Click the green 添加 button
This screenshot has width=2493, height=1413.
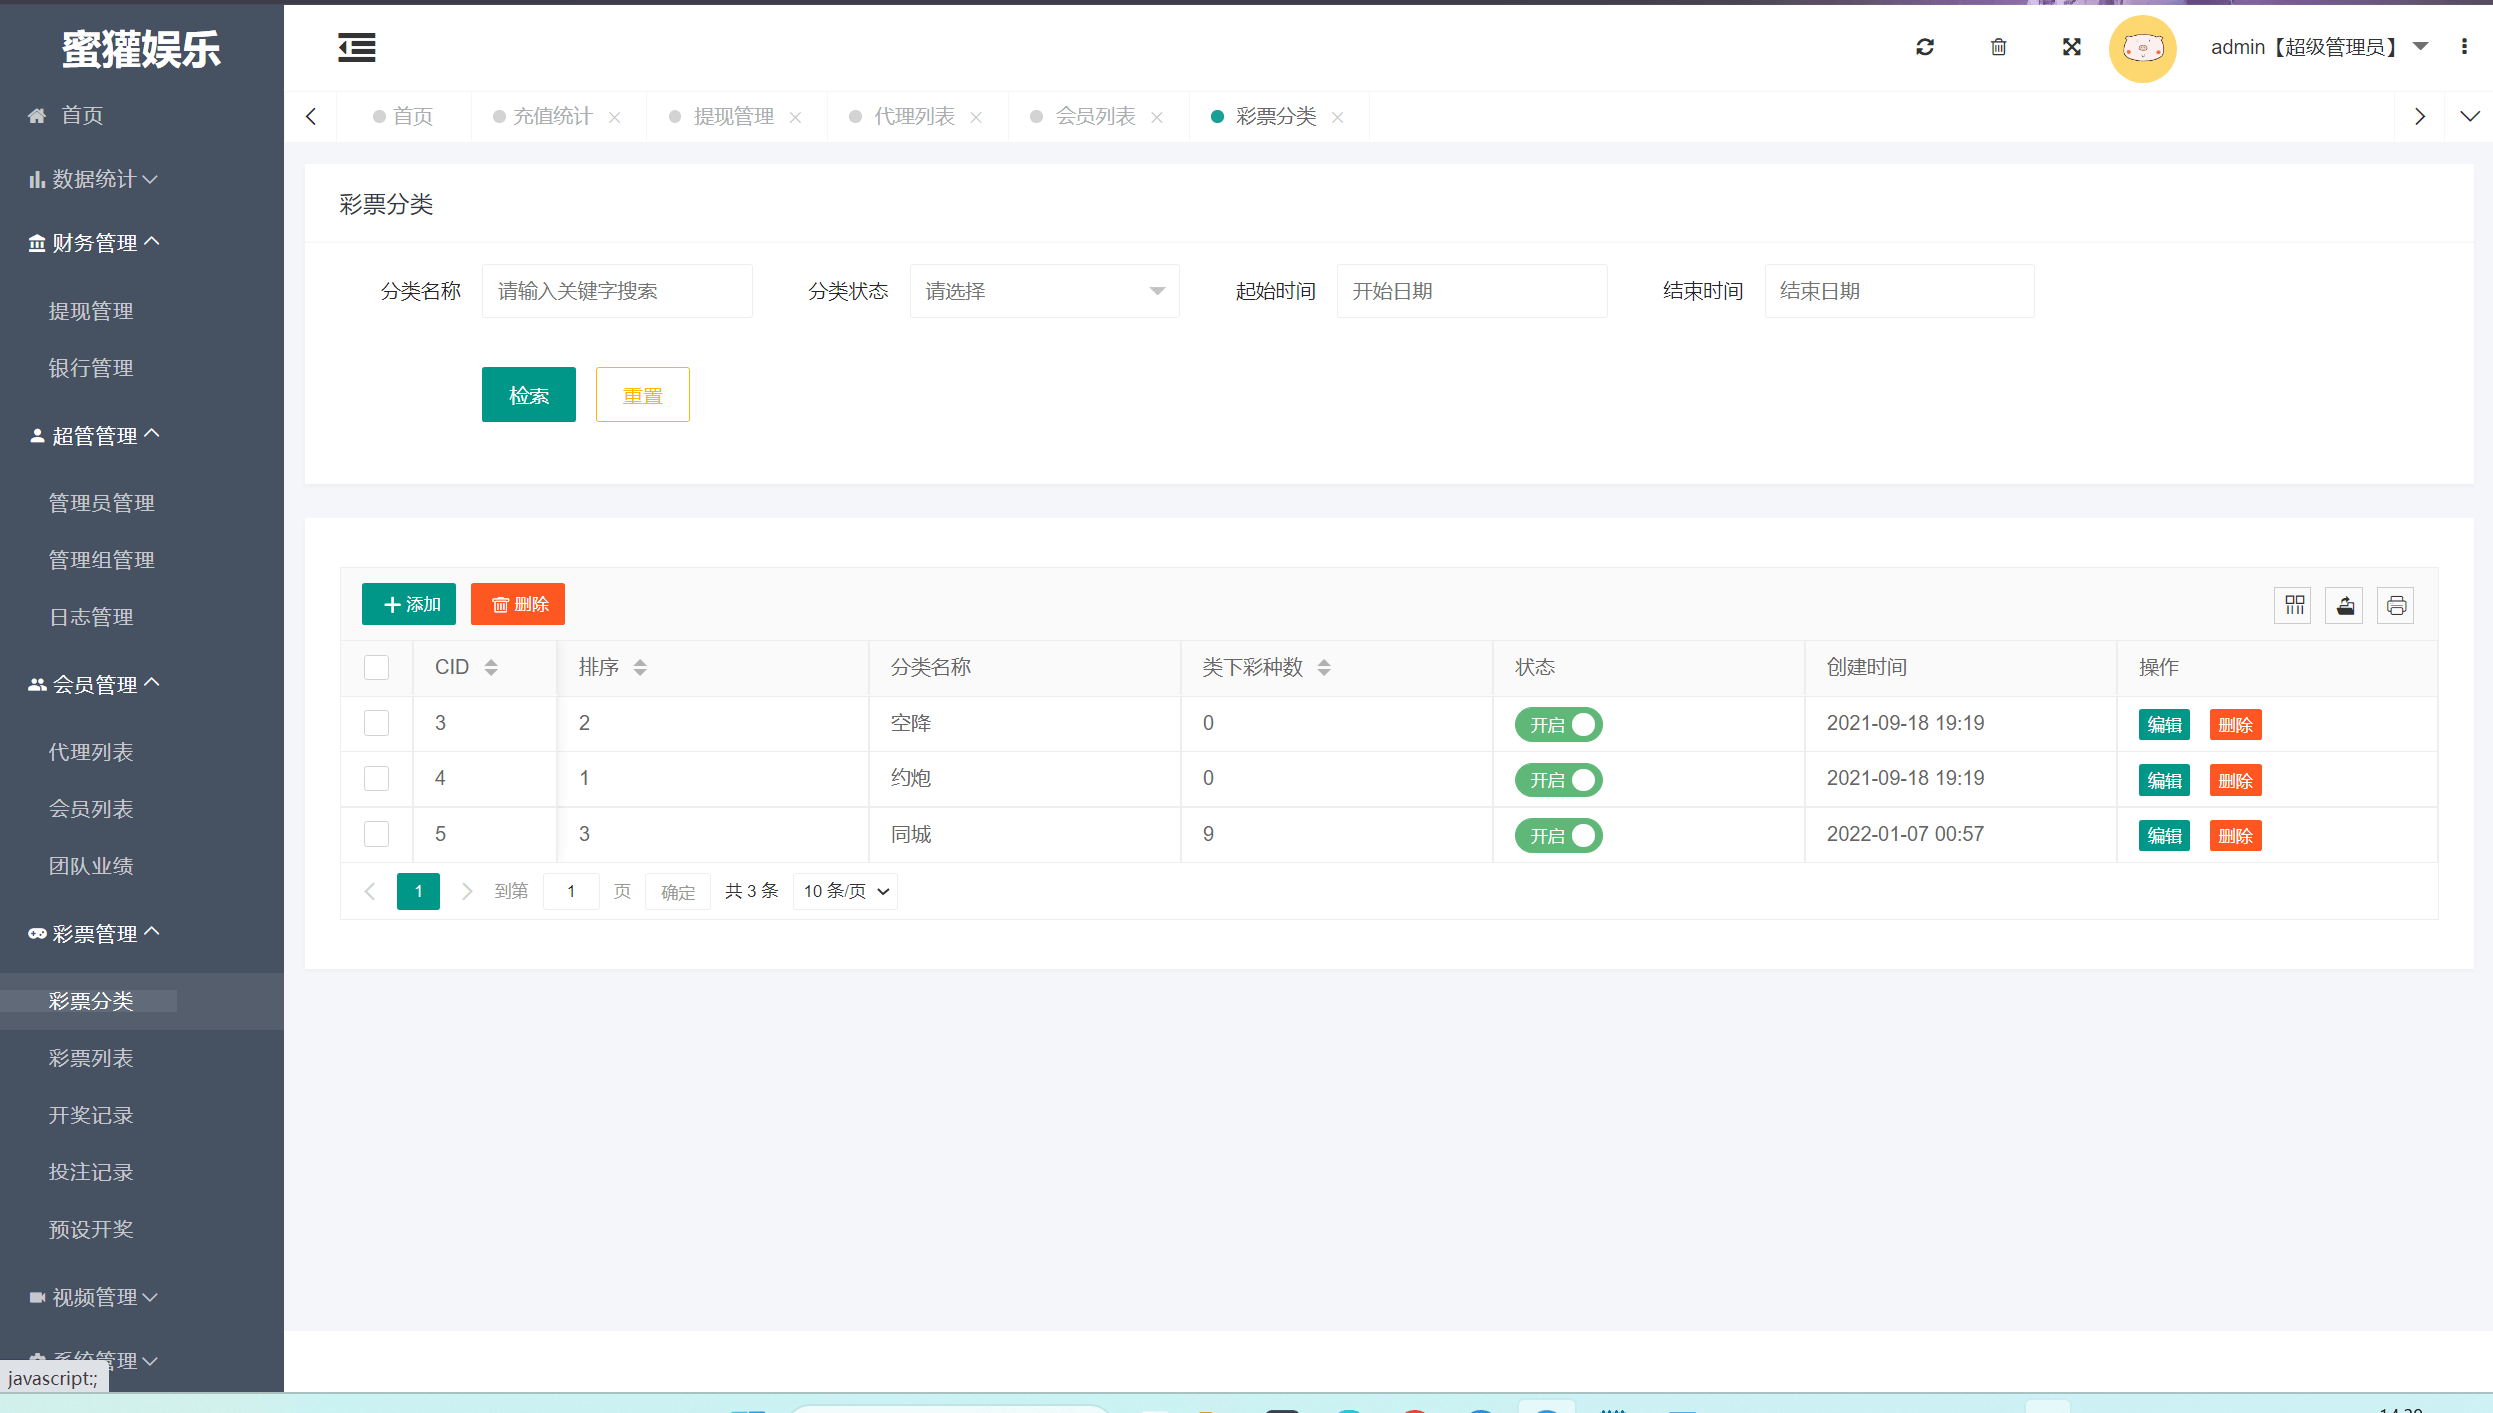coord(409,604)
